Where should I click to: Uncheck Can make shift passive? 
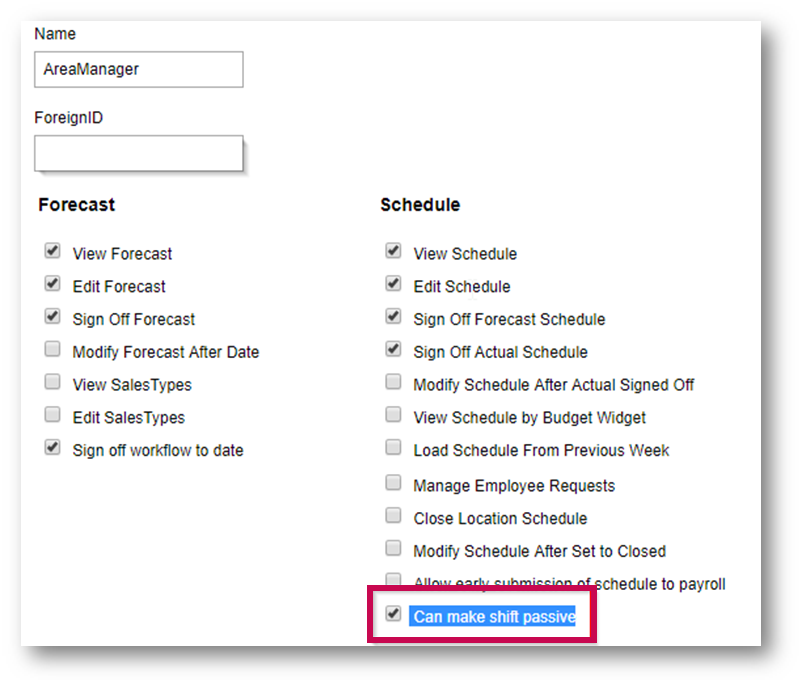pos(394,615)
